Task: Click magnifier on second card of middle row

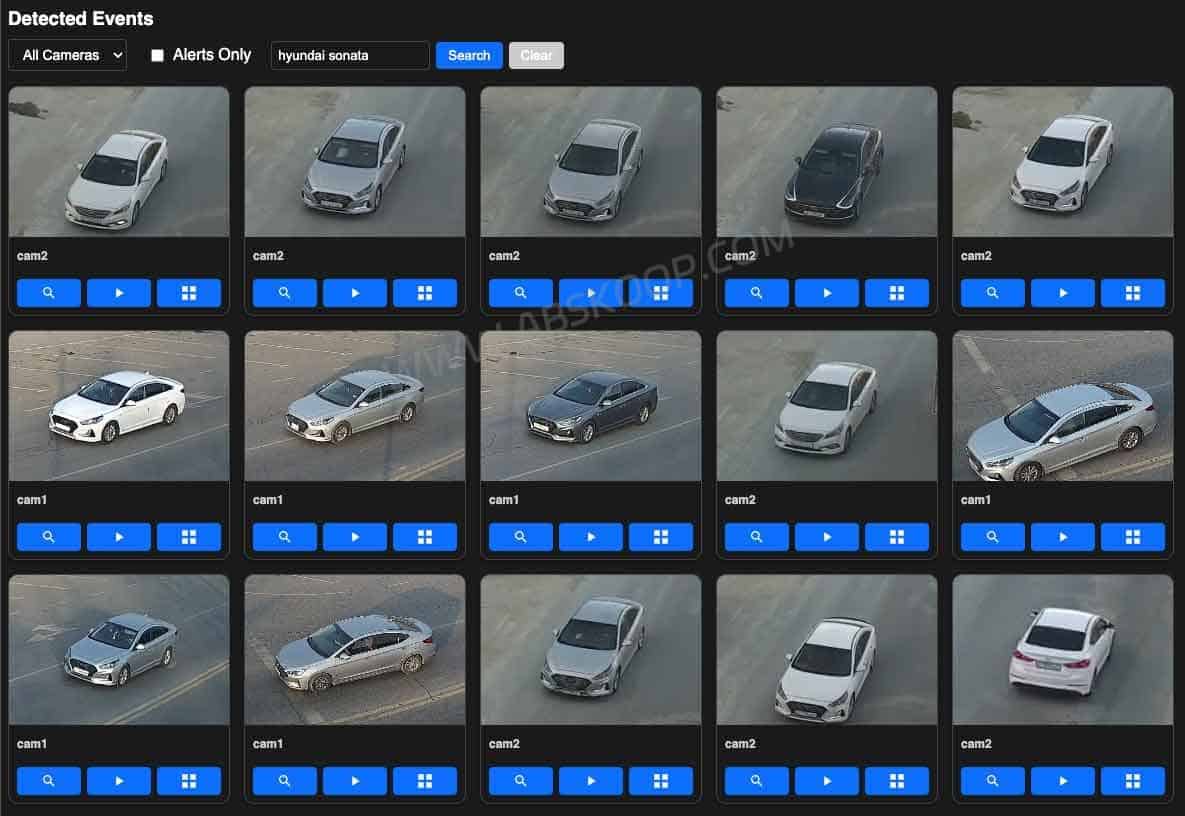Action: coord(284,536)
